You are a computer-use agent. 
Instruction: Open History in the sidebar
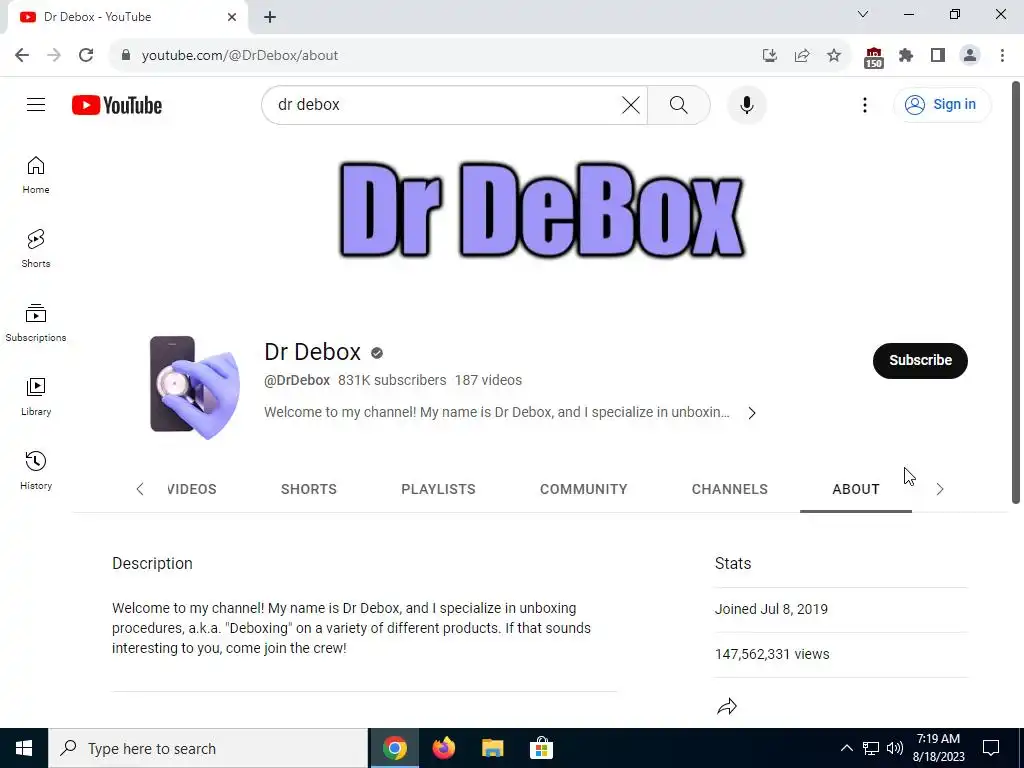click(36, 470)
